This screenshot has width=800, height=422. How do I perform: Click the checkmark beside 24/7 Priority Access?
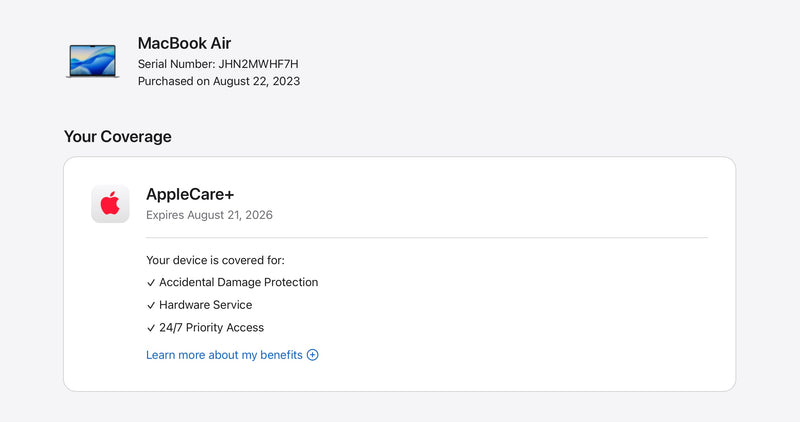click(151, 328)
